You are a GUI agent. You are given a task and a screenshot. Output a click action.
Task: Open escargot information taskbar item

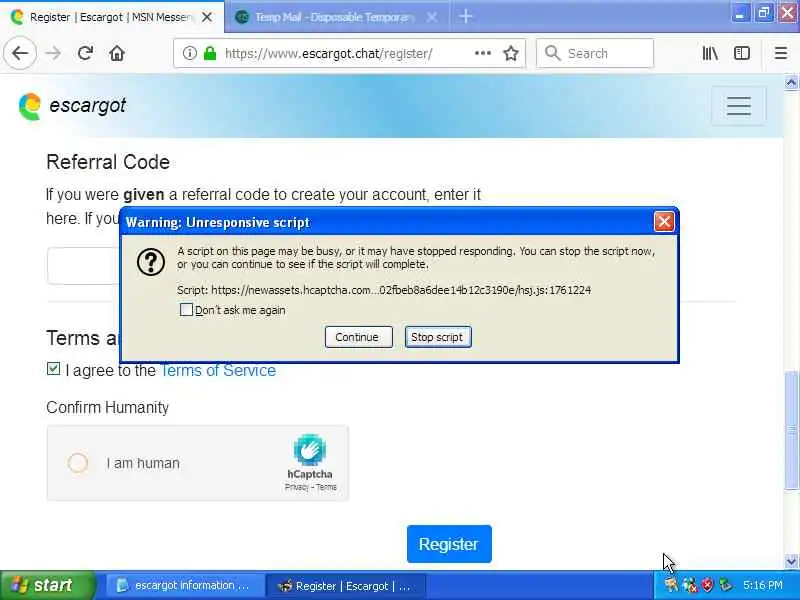click(185, 586)
